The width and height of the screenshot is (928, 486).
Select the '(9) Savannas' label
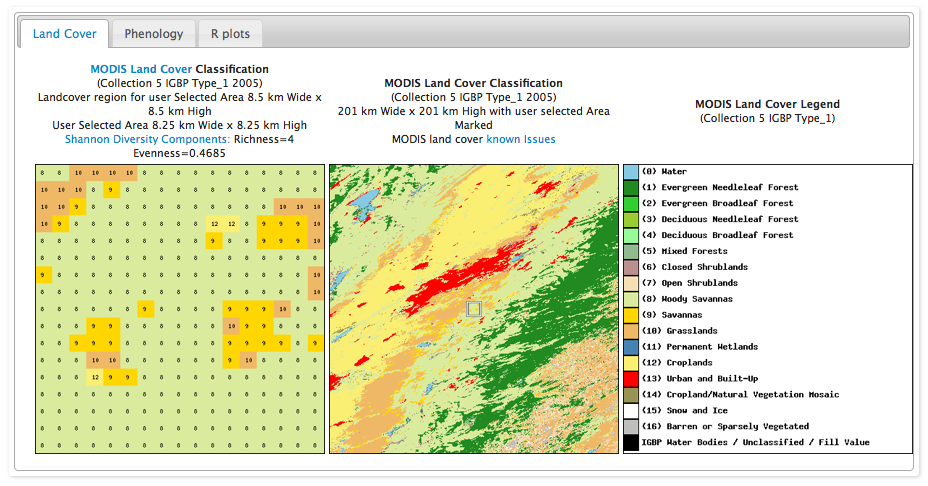click(x=672, y=316)
